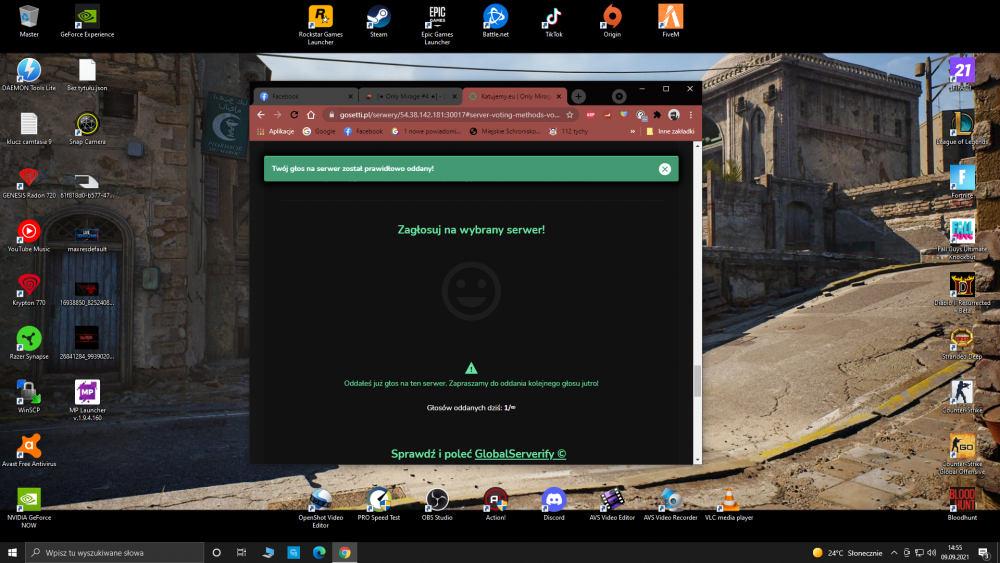Viewport: 1000px width, 563px height.
Task: Click the page's vertical scrollbar thumb
Action: click(697, 381)
